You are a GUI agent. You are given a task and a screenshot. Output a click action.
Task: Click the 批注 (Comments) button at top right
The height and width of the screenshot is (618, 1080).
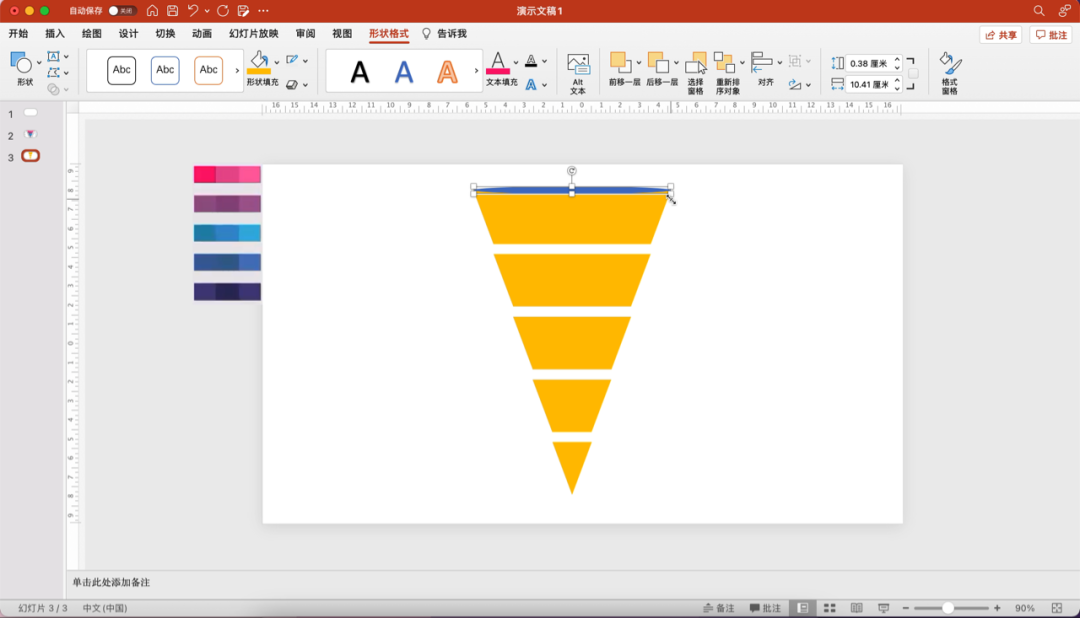[x=1052, y=34]
